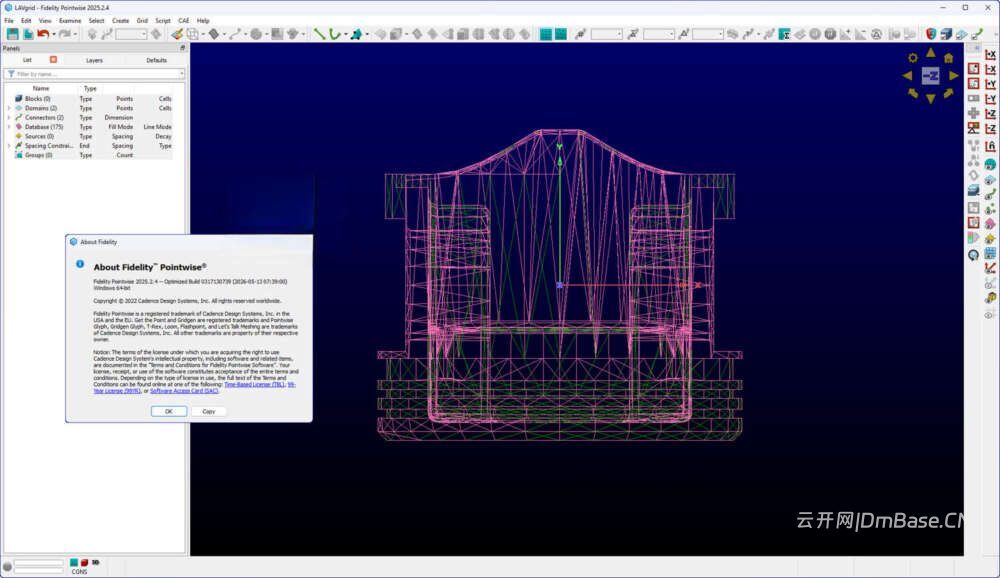
Task: Click the red Undo arrow icon
Action: 43,34
